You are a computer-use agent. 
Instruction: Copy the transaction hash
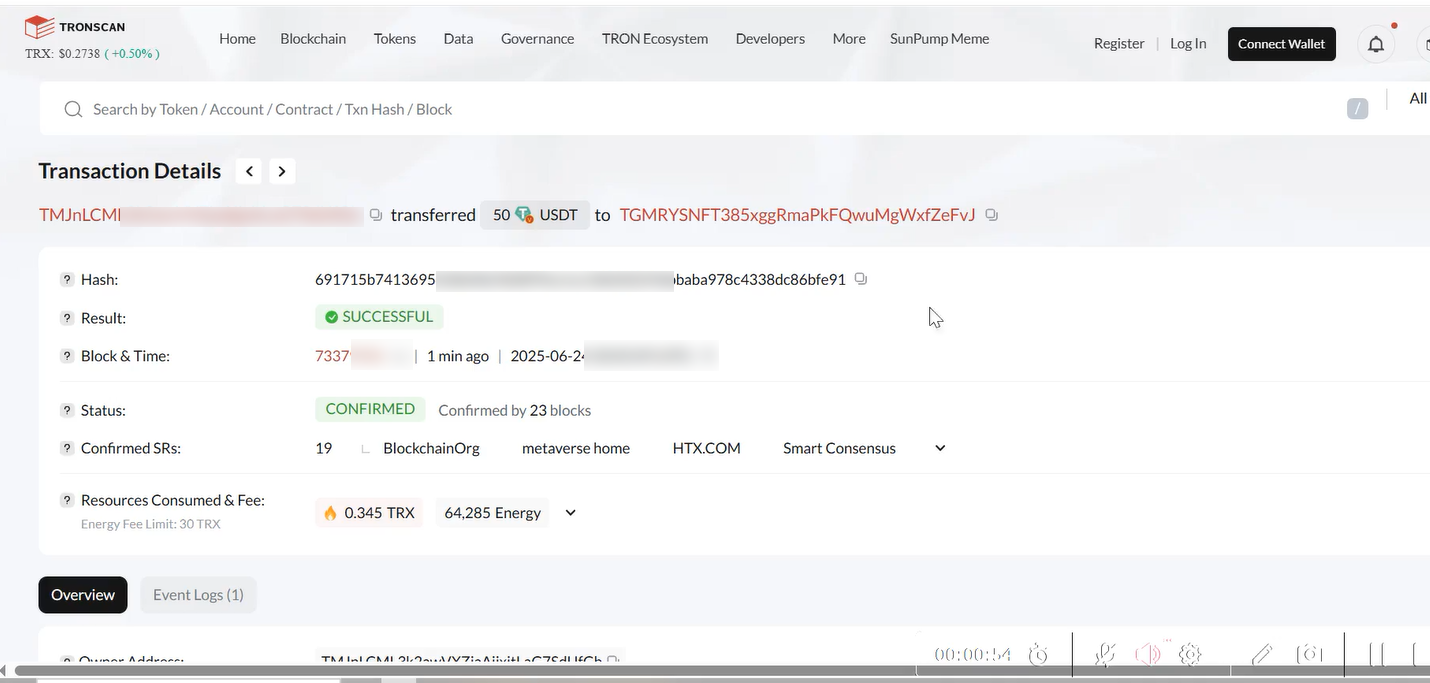[x=861, y=279]
